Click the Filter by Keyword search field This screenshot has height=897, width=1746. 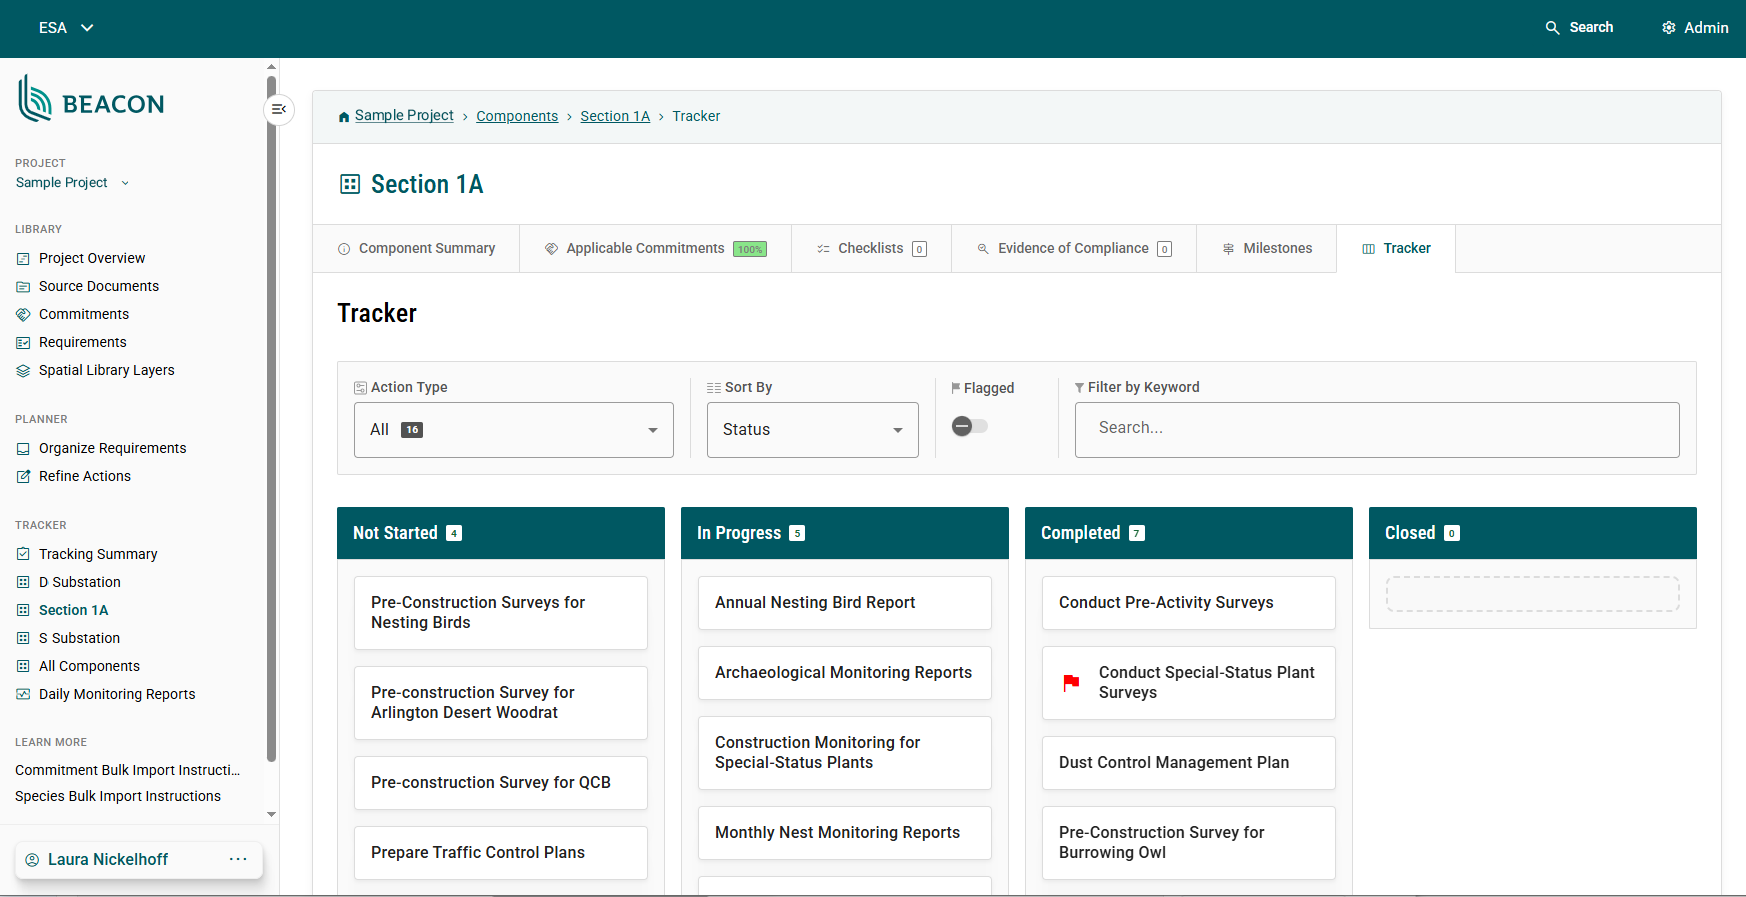click(1376, 429)
